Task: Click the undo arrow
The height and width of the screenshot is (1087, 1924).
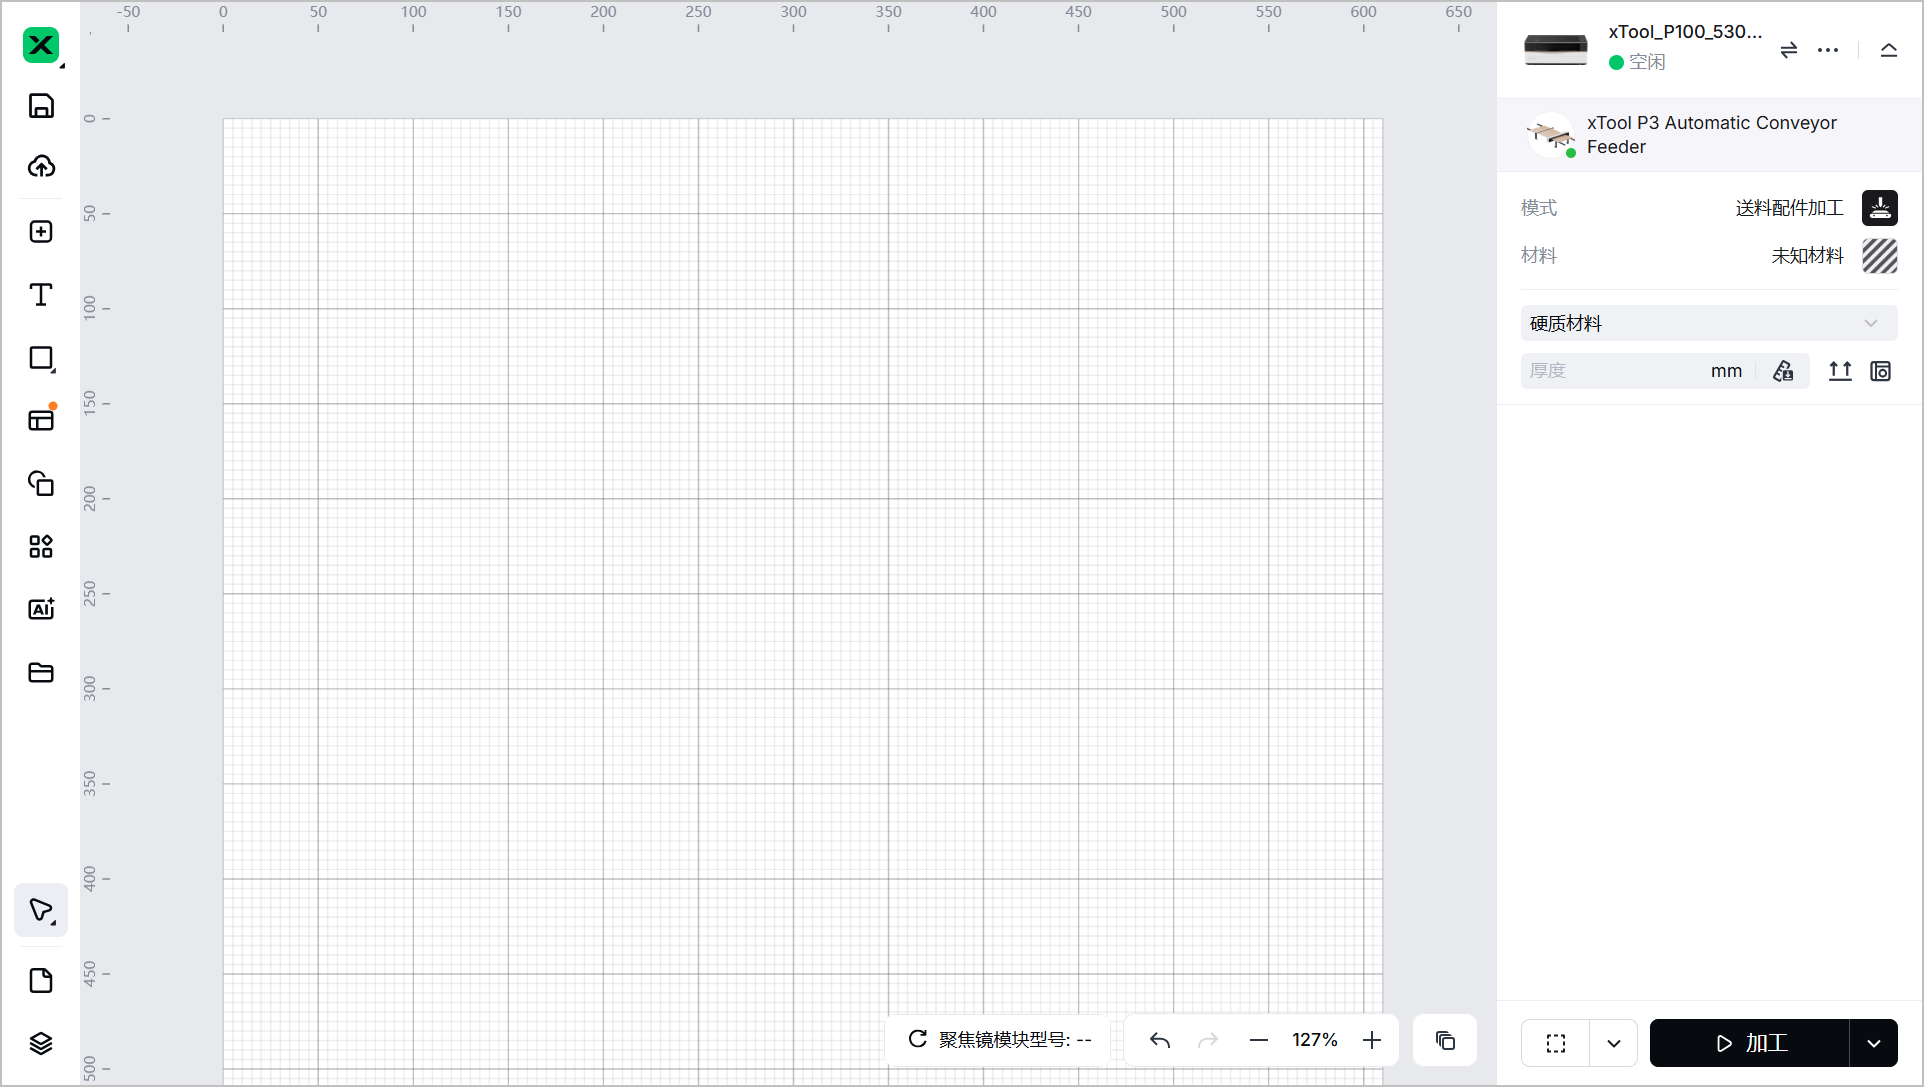Action: [1160, 1040]
